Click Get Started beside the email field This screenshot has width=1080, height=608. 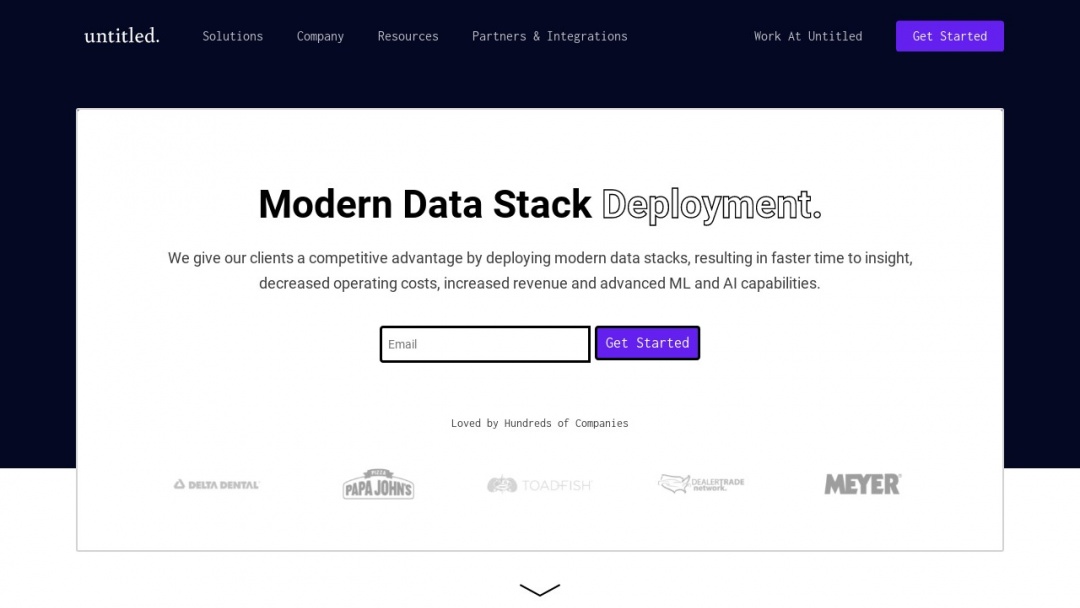[x=647, y=342]
